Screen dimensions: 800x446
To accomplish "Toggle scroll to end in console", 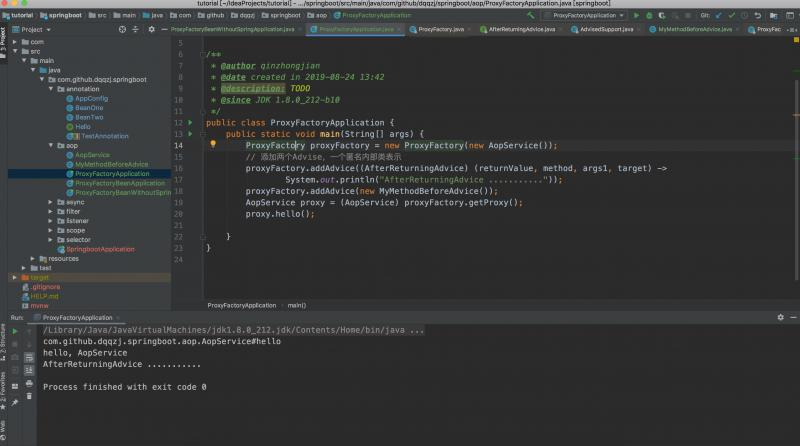I will pyautogui.click(x=29, y=370).
